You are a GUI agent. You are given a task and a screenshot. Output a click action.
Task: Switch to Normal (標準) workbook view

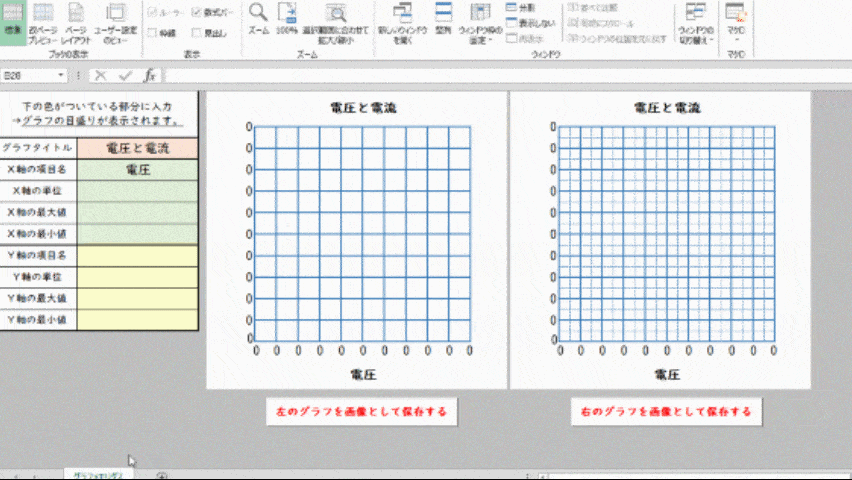pyautogui.click(x=13, y=20)
